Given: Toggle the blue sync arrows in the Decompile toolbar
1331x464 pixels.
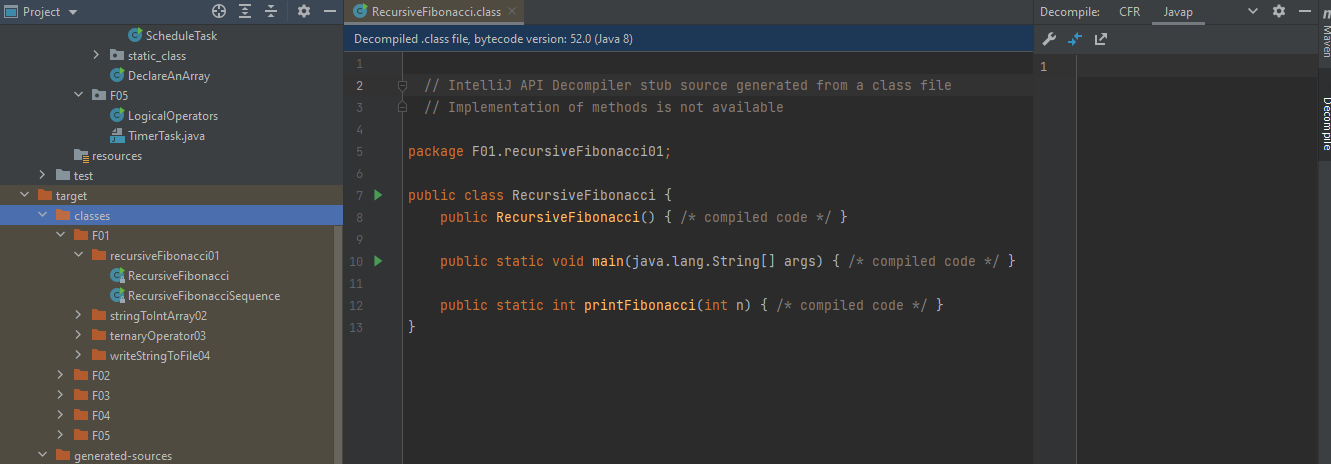Looking at the screenshot, I should click(1075, 40).
